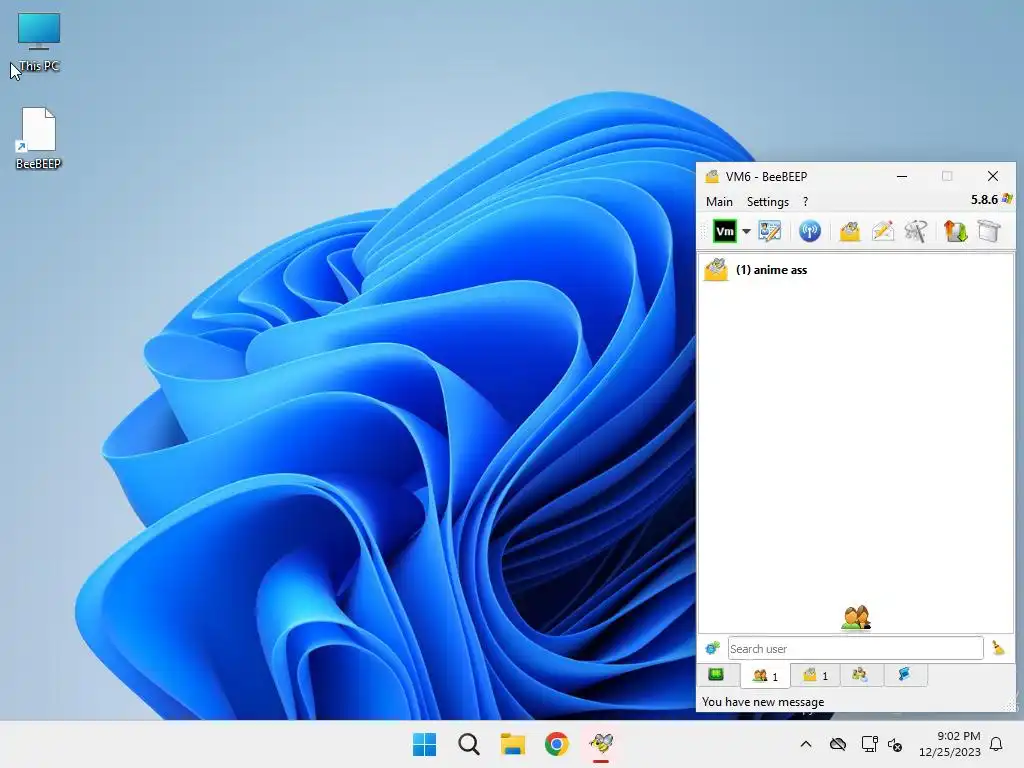Select the This PC desktop icon

click(x=39, y=42)
